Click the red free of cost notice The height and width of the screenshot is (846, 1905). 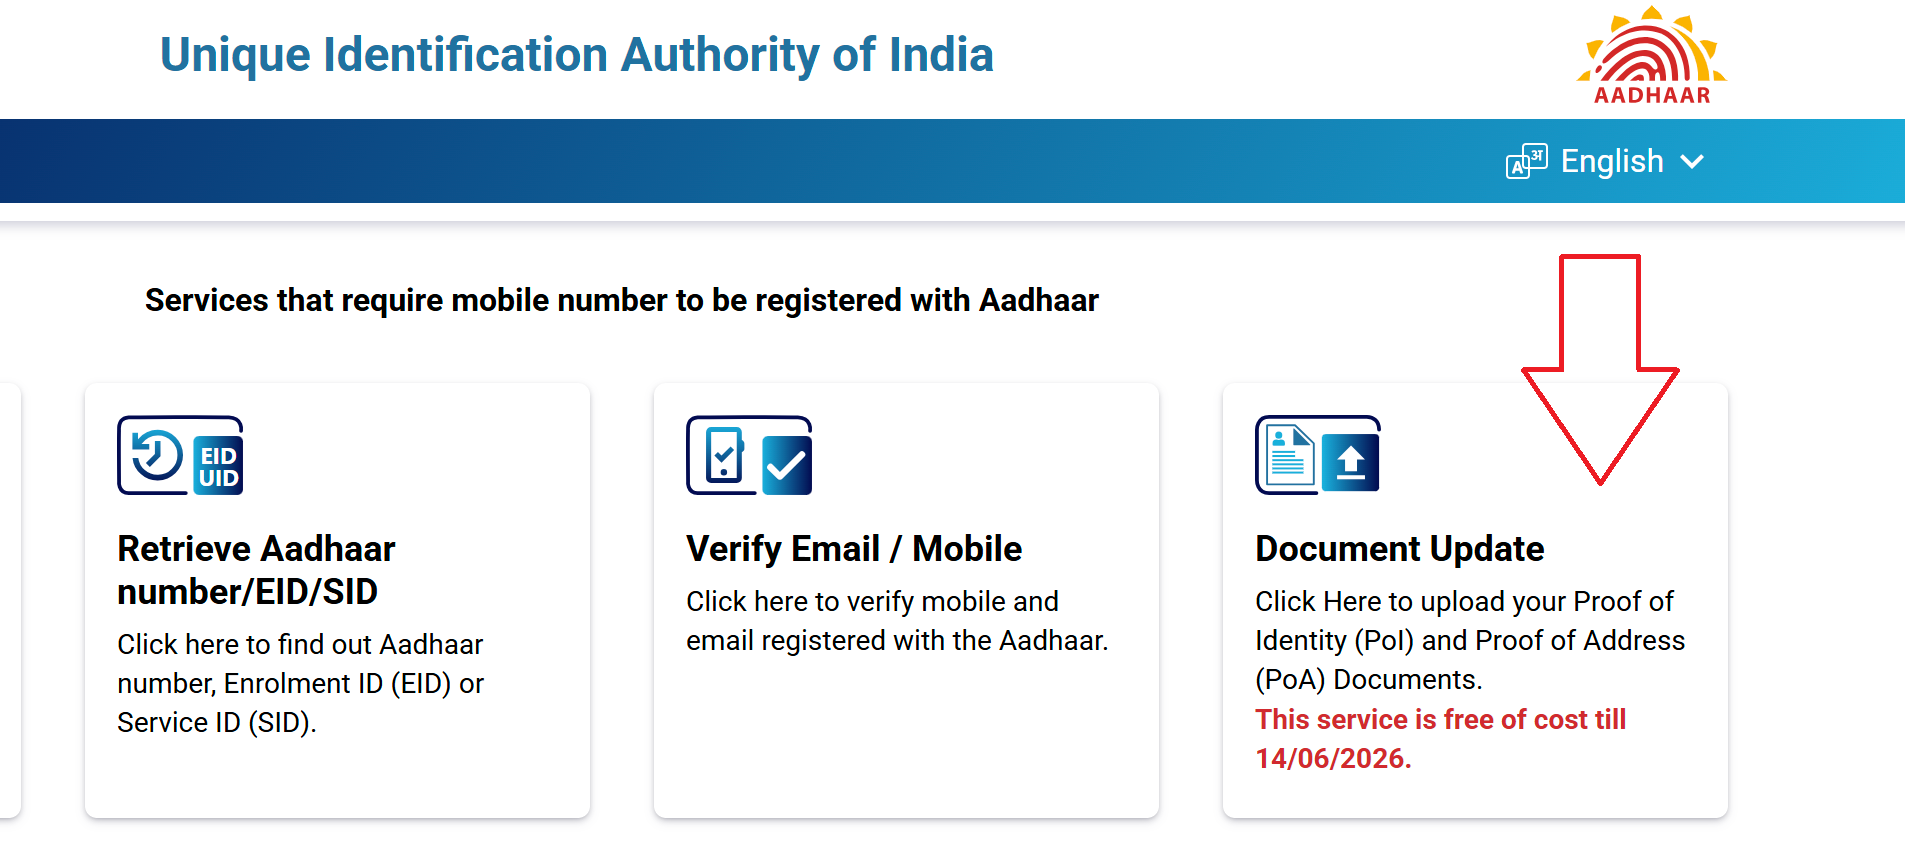coord(1440,738)
